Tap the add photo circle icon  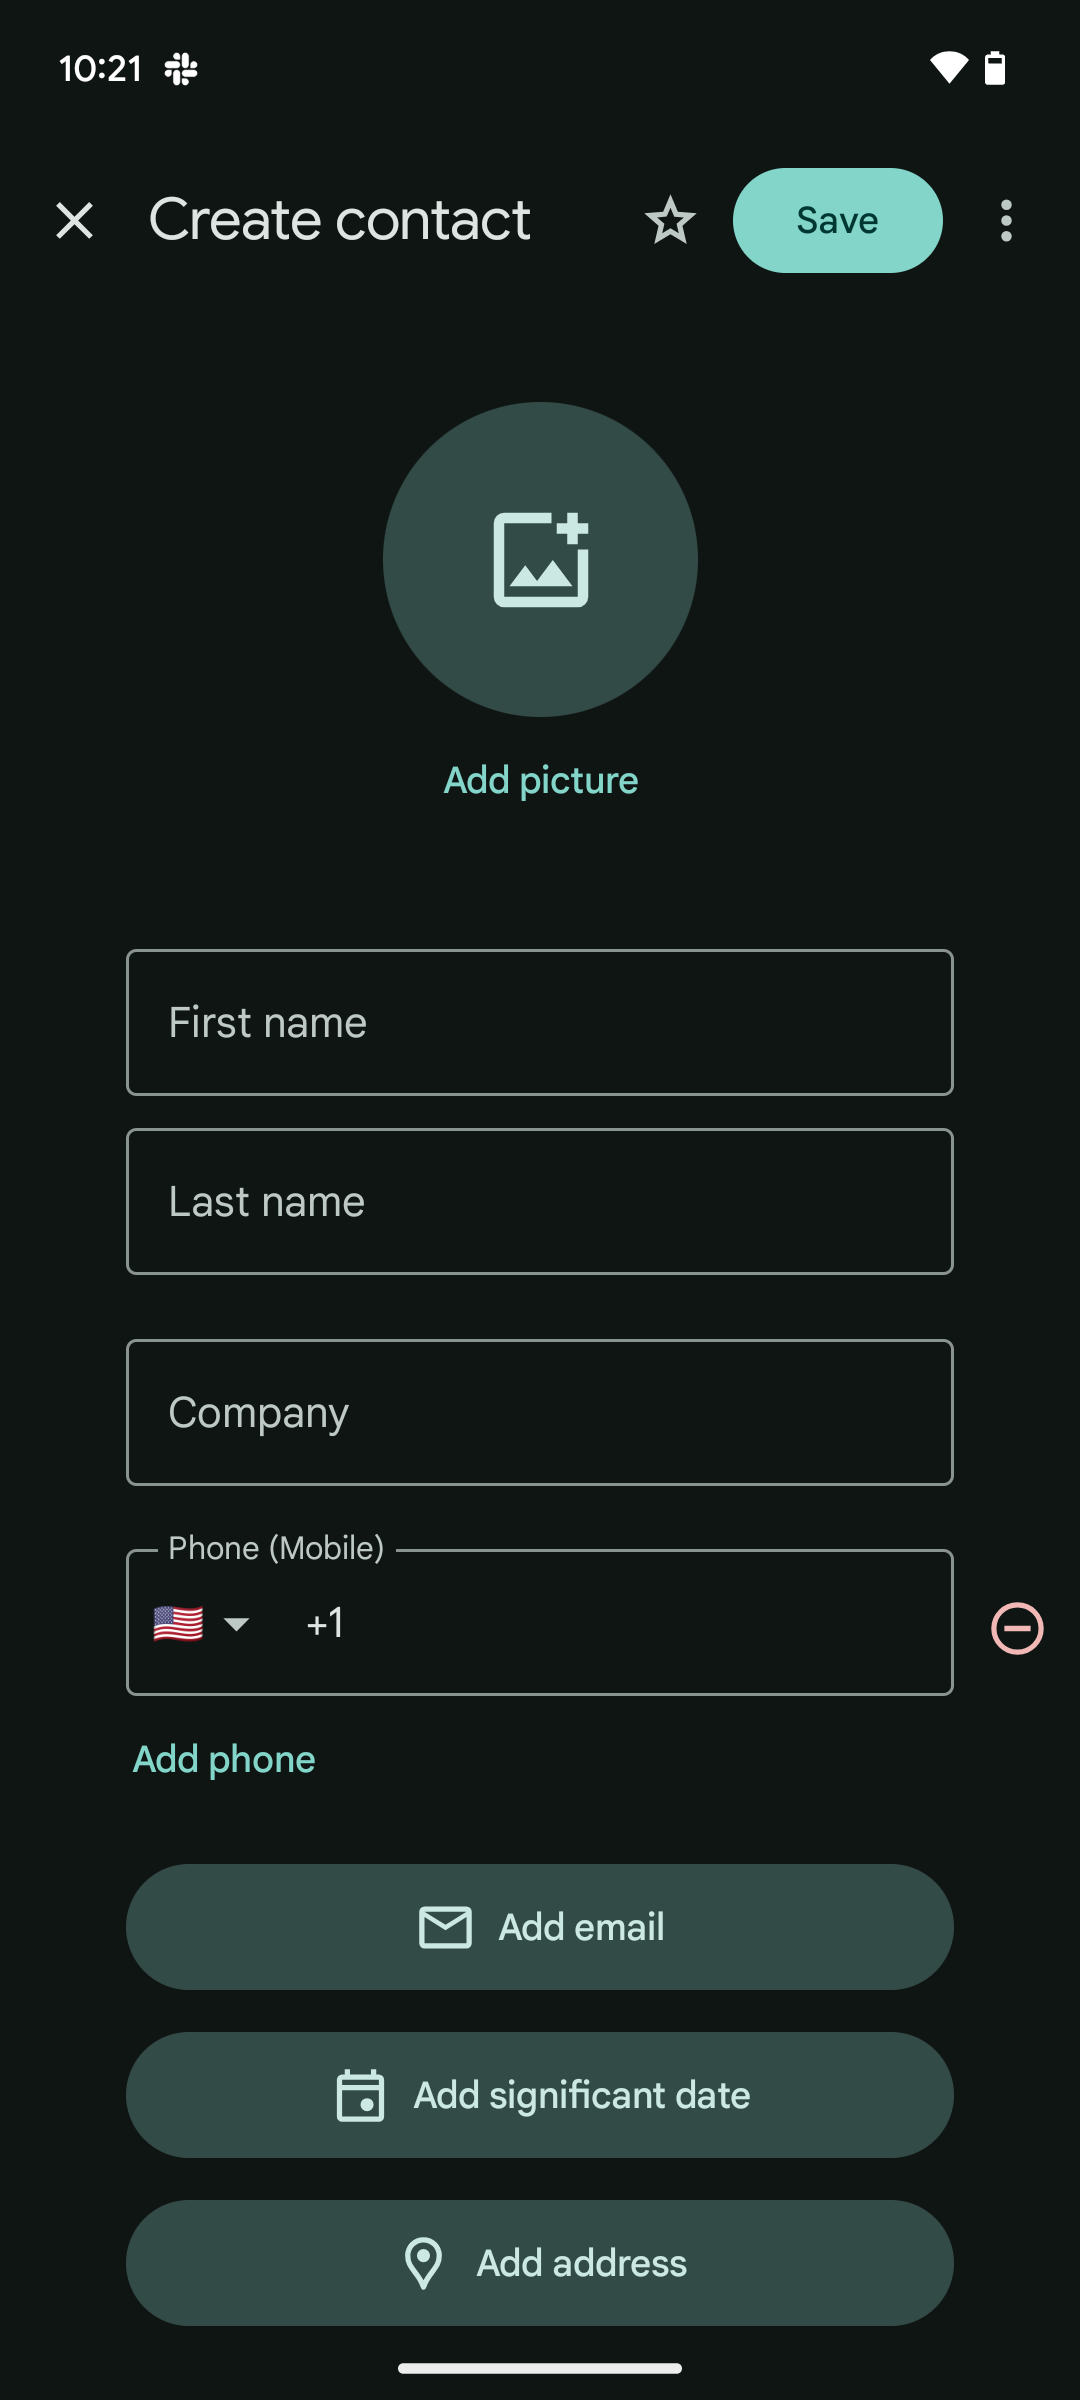tap(540, 559)
